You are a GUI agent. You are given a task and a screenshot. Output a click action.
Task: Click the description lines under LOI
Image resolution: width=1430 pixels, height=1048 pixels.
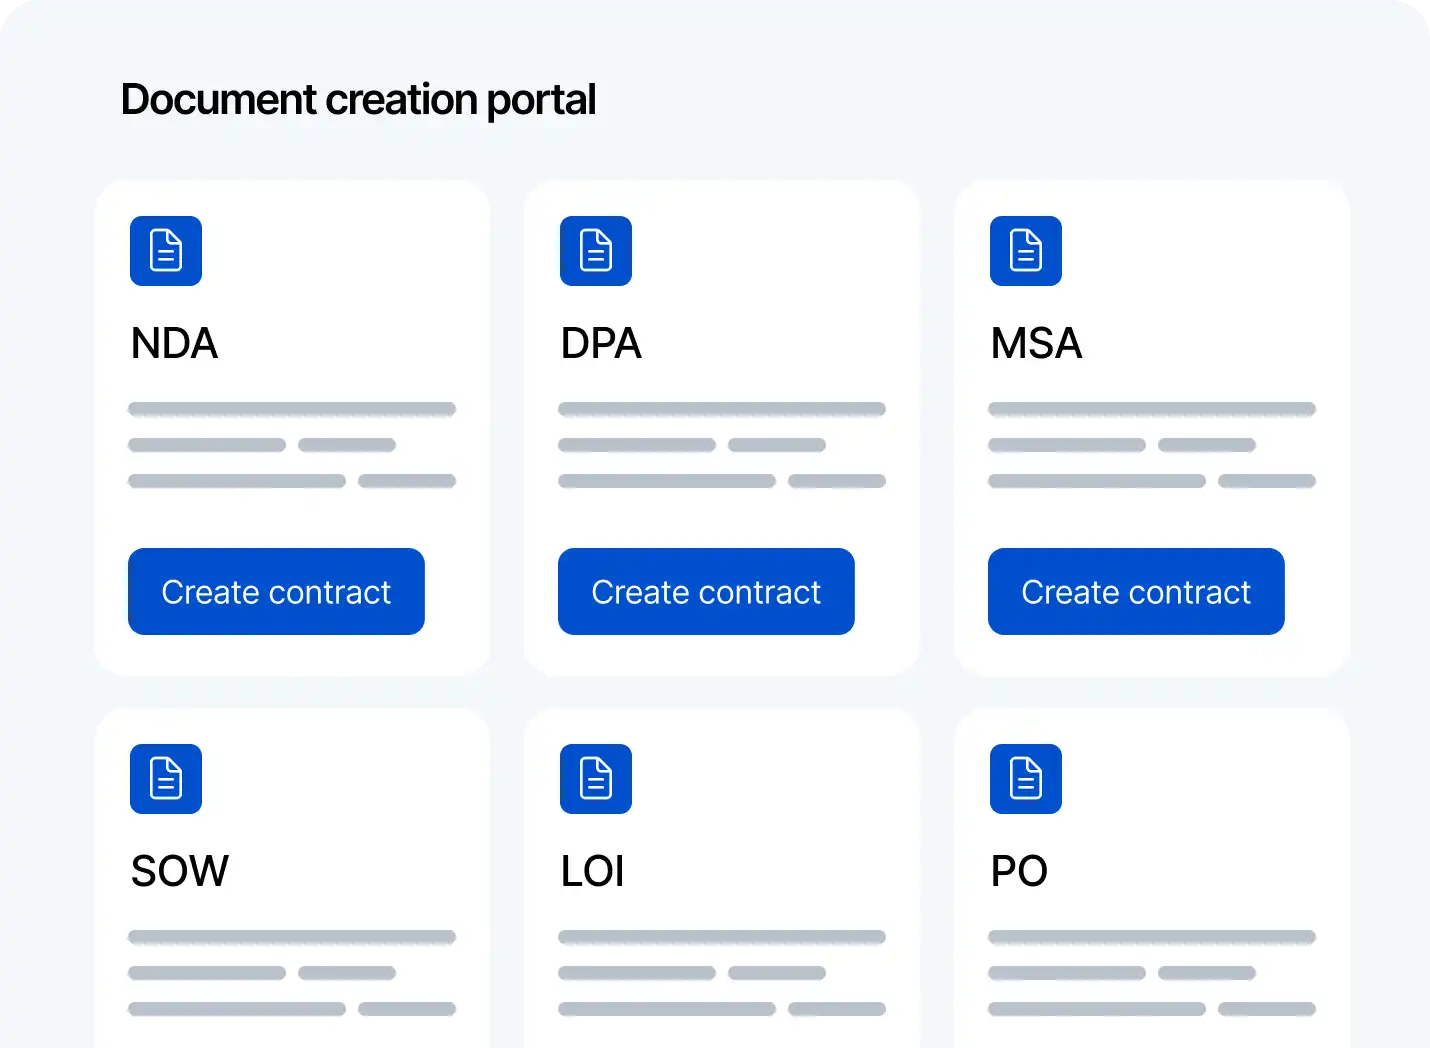[722, 973]
